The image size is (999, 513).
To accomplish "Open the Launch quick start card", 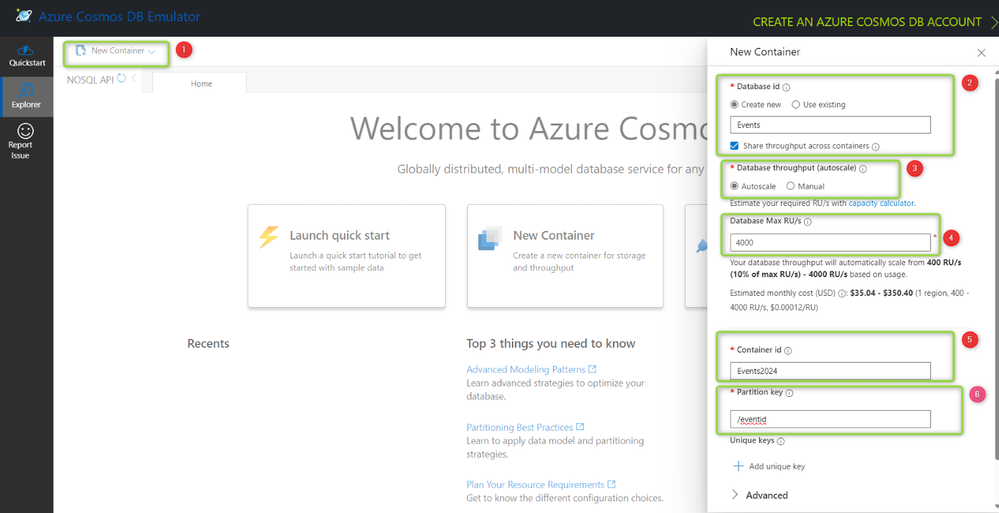I will [x=347, y=256].
